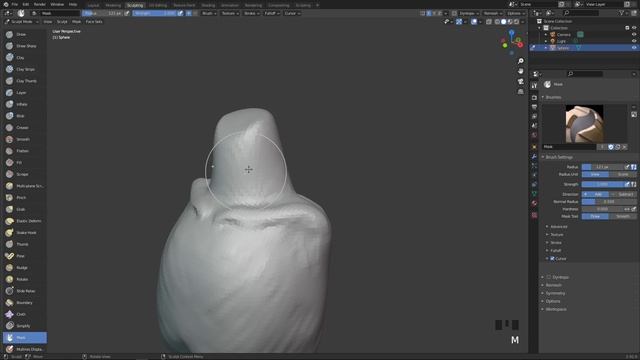The height and width of the screenshot is (360, 640).
Task: Select the Cloth brush tool
Action: pos(24,314)
